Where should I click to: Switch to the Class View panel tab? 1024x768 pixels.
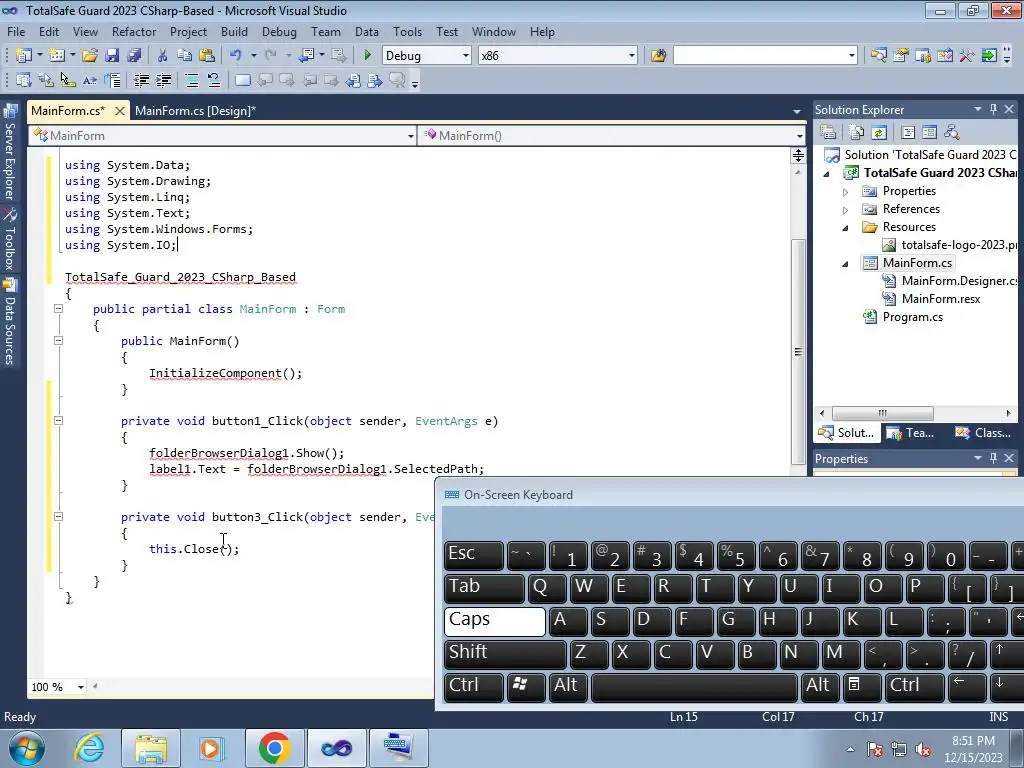(x=984, y=432)
